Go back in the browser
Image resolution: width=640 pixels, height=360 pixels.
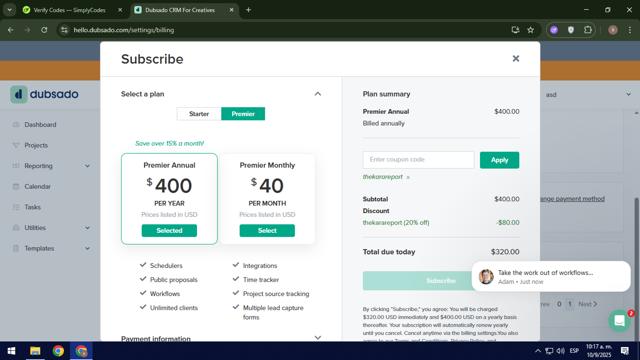(11, 30)
